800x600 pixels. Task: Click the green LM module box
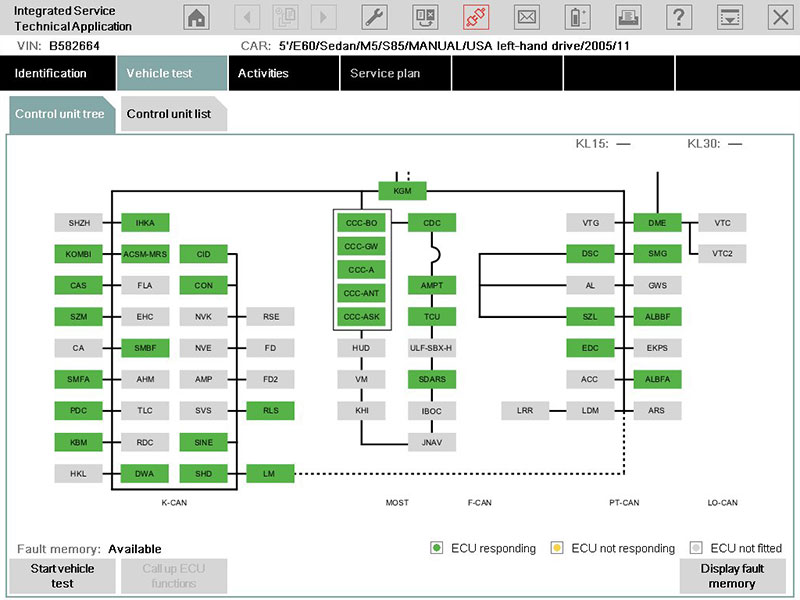pyautogui.click(x=269, y=474)
